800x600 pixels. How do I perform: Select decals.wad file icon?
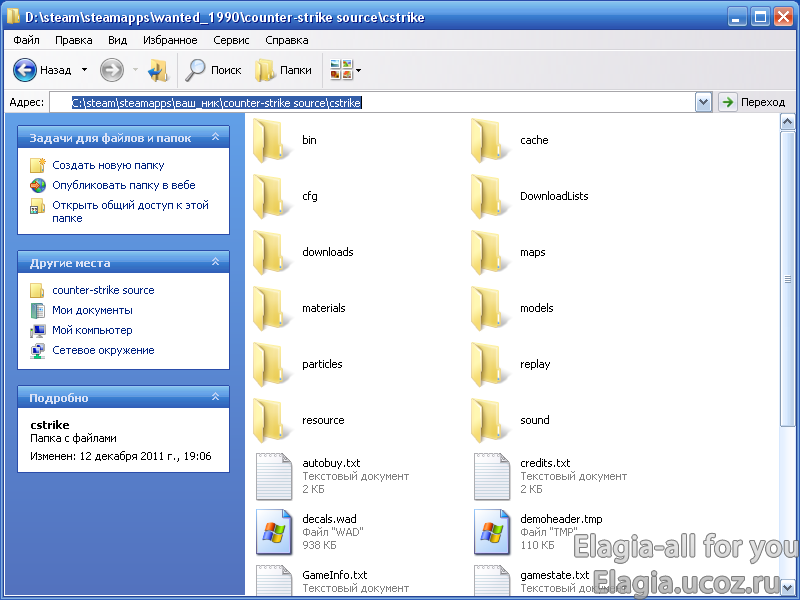coord(274,532)
